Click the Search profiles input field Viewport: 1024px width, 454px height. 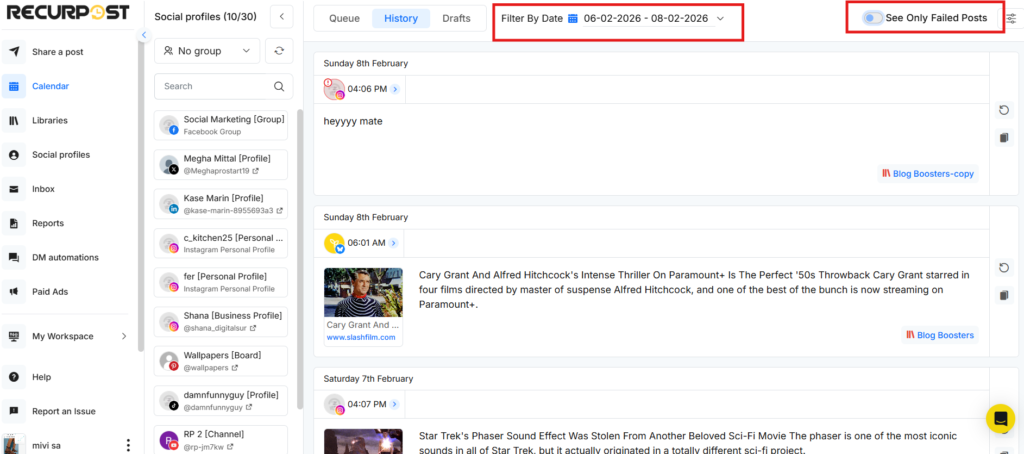tap(213, 86)
